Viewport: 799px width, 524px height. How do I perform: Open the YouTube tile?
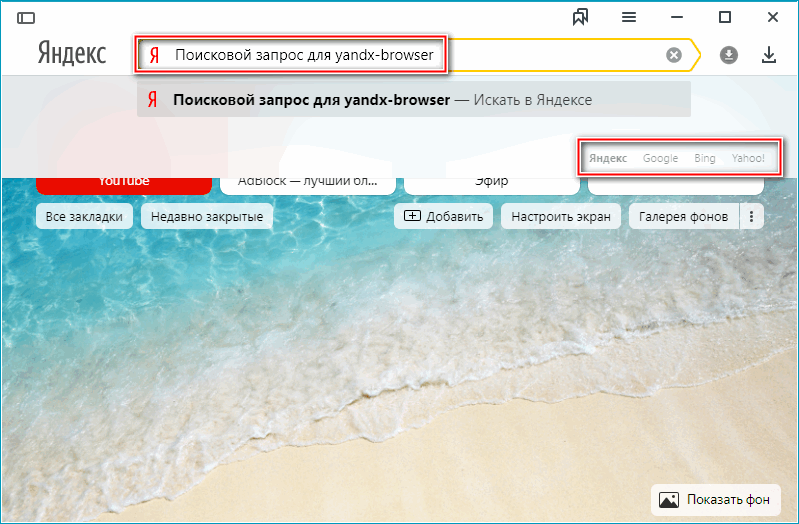123,183
